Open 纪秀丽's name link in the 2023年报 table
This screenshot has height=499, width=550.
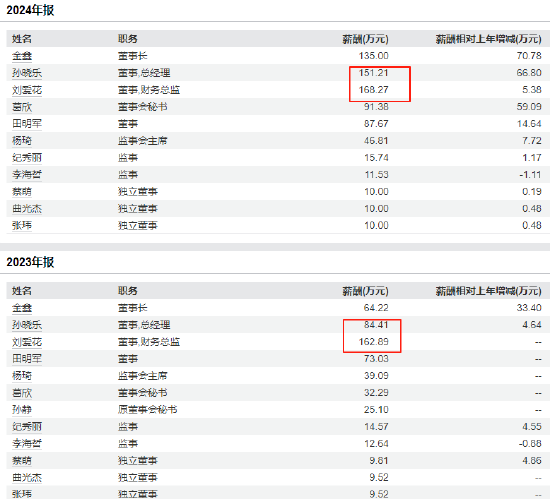click(27, 427)
